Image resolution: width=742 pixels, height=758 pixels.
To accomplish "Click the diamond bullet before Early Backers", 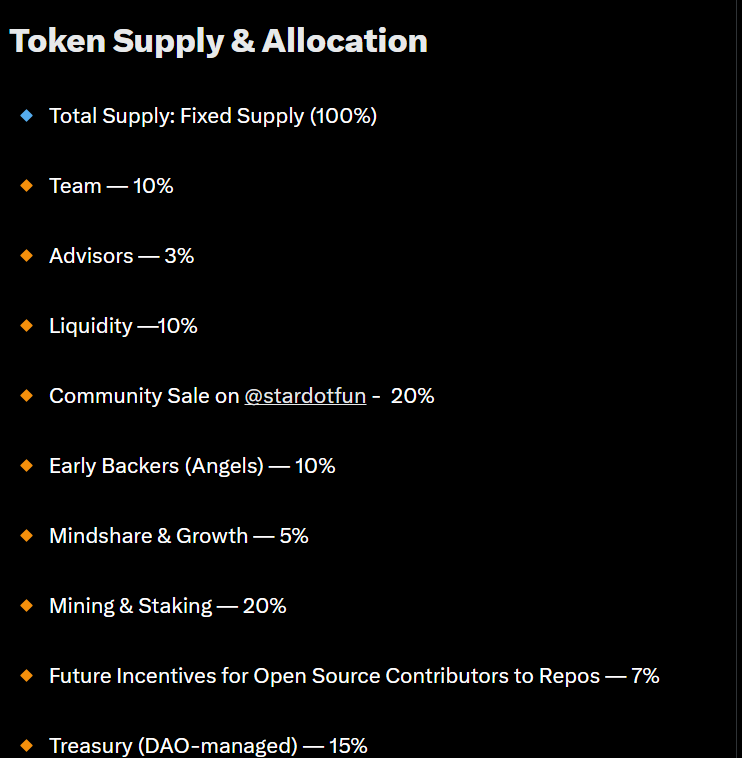I will (27, 466).
